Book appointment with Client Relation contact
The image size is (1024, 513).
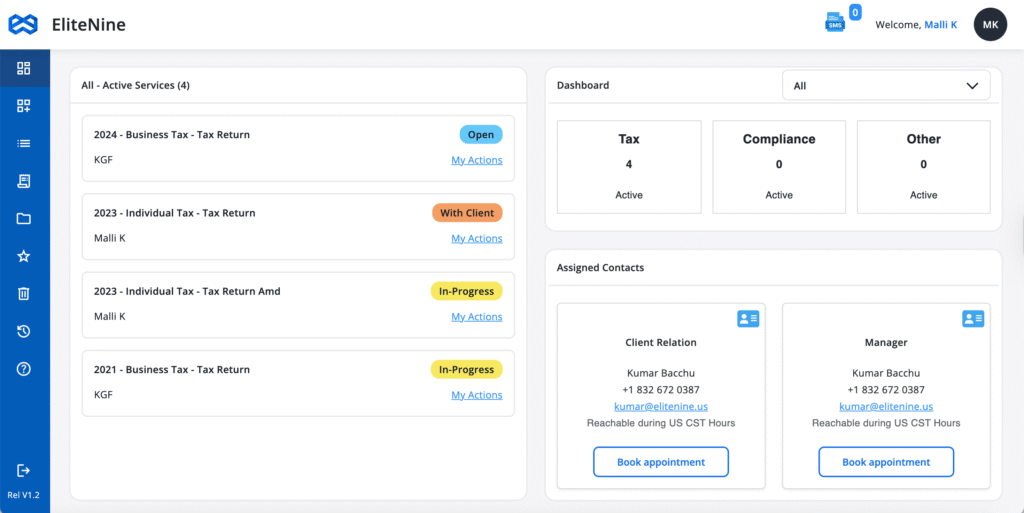(660, 462)
